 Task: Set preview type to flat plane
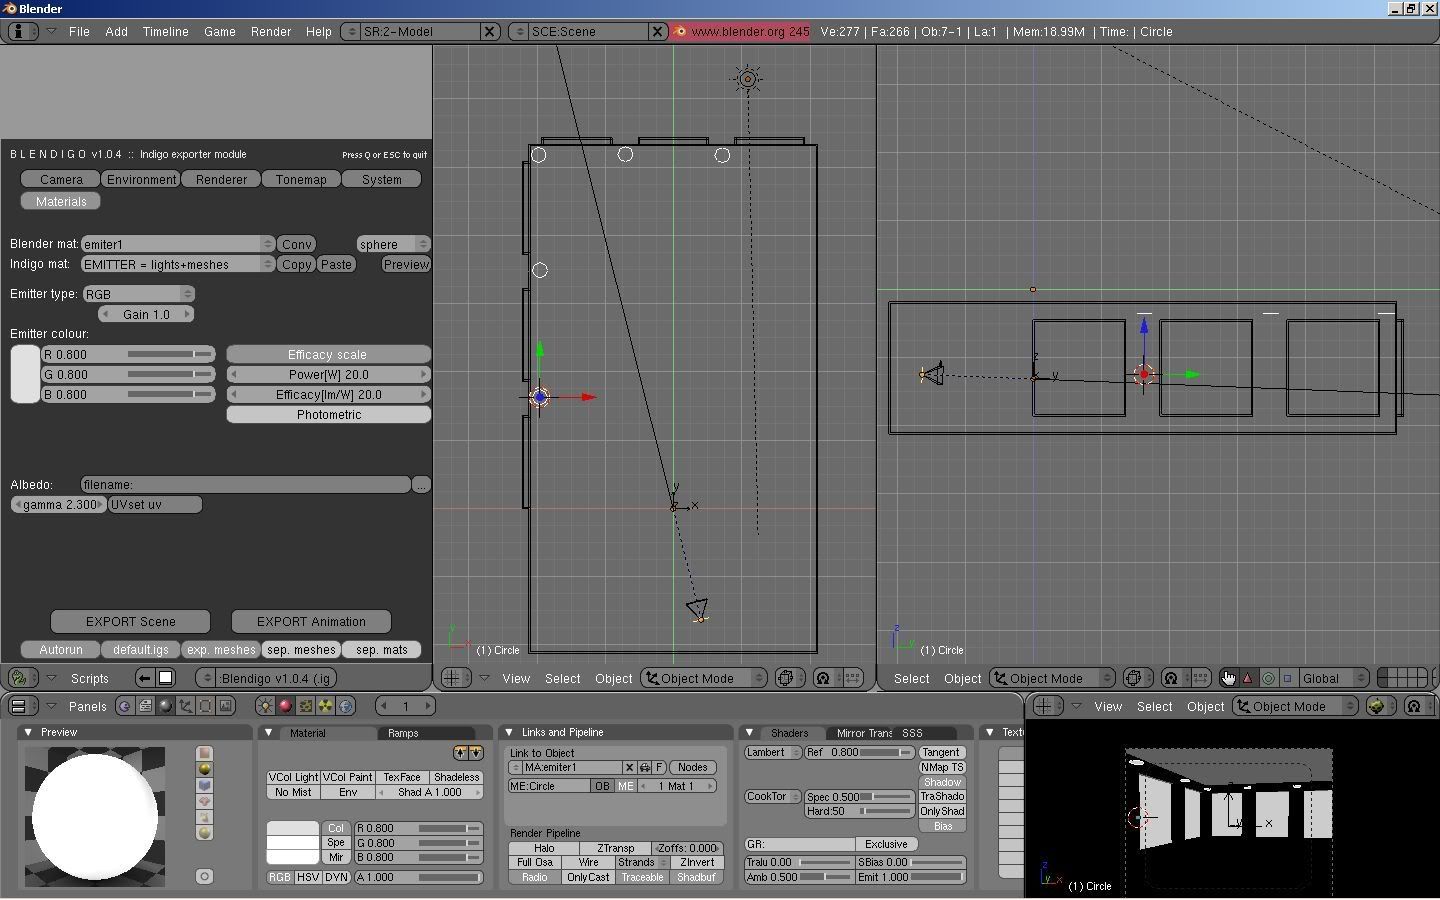click(204, 753)
